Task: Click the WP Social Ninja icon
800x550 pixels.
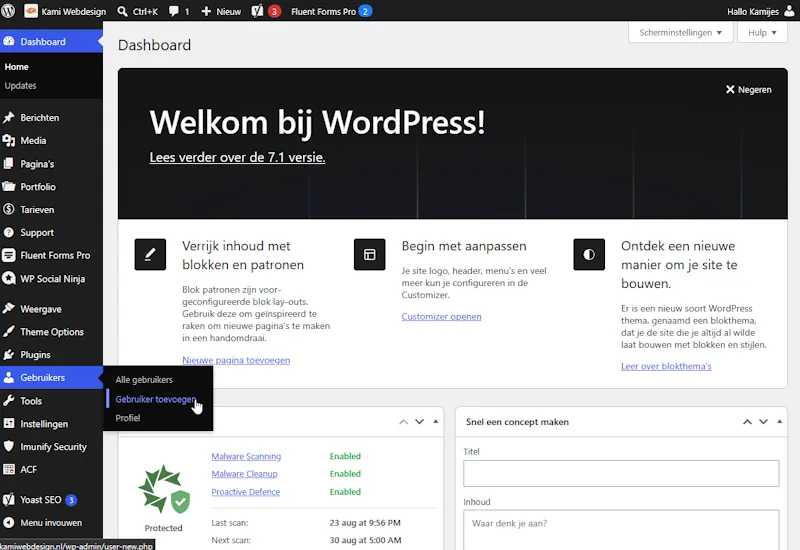Action: [x=9, y=278]
